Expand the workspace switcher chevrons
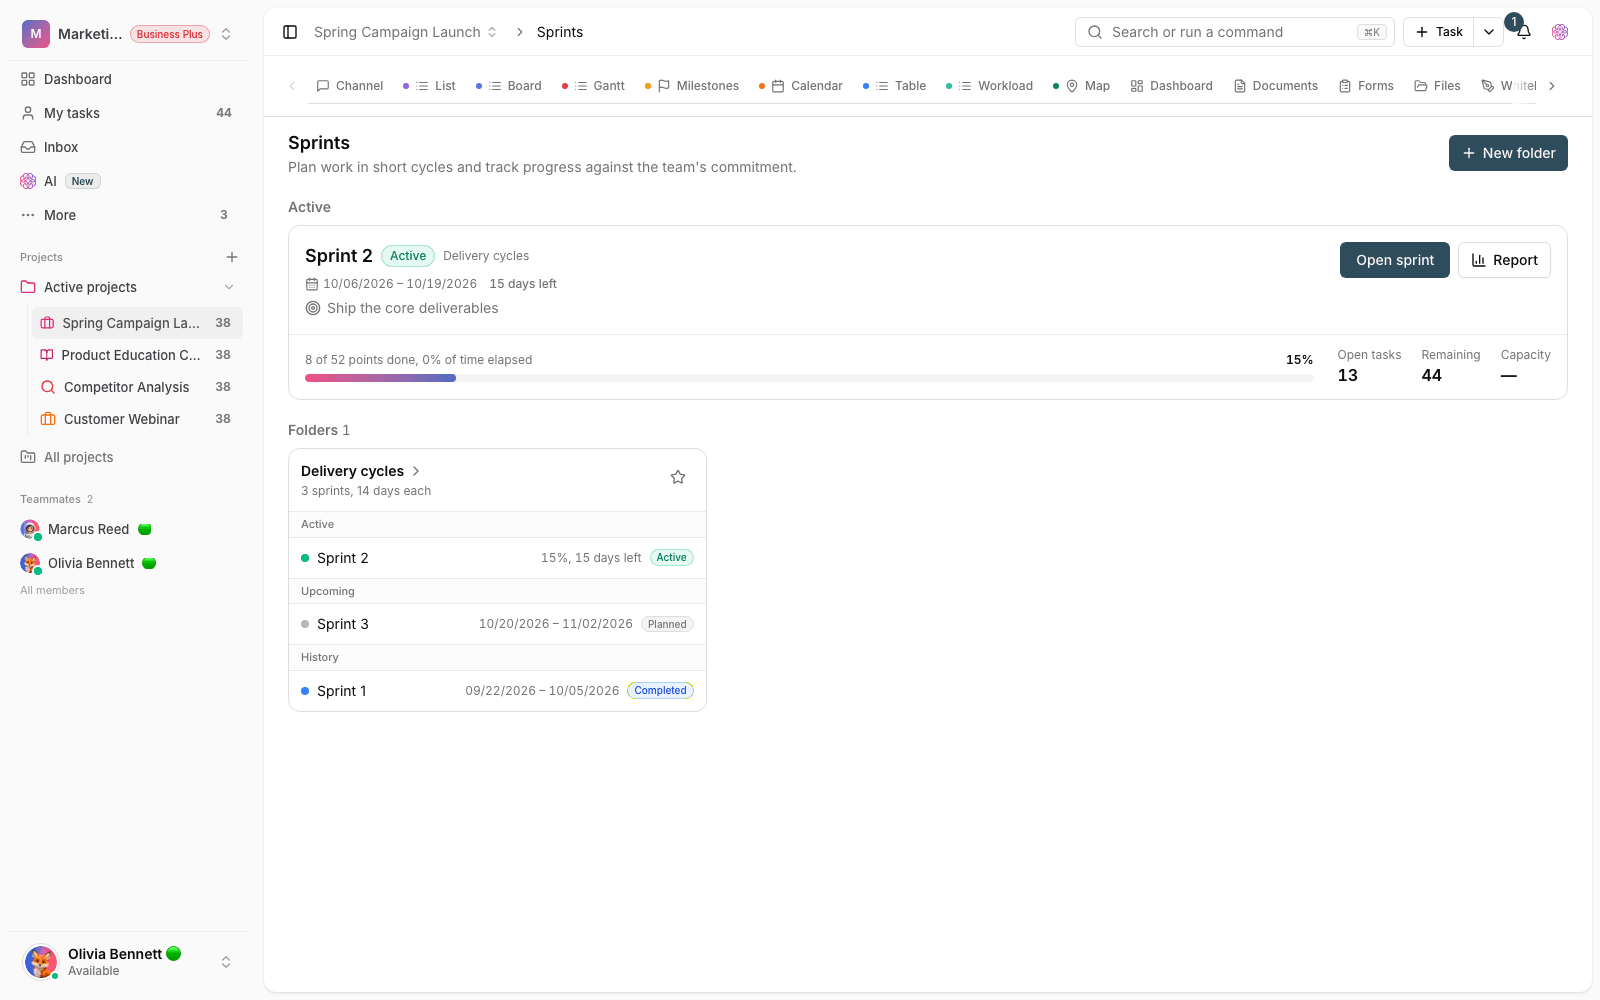1600x1000 pixels. (226, 34)
